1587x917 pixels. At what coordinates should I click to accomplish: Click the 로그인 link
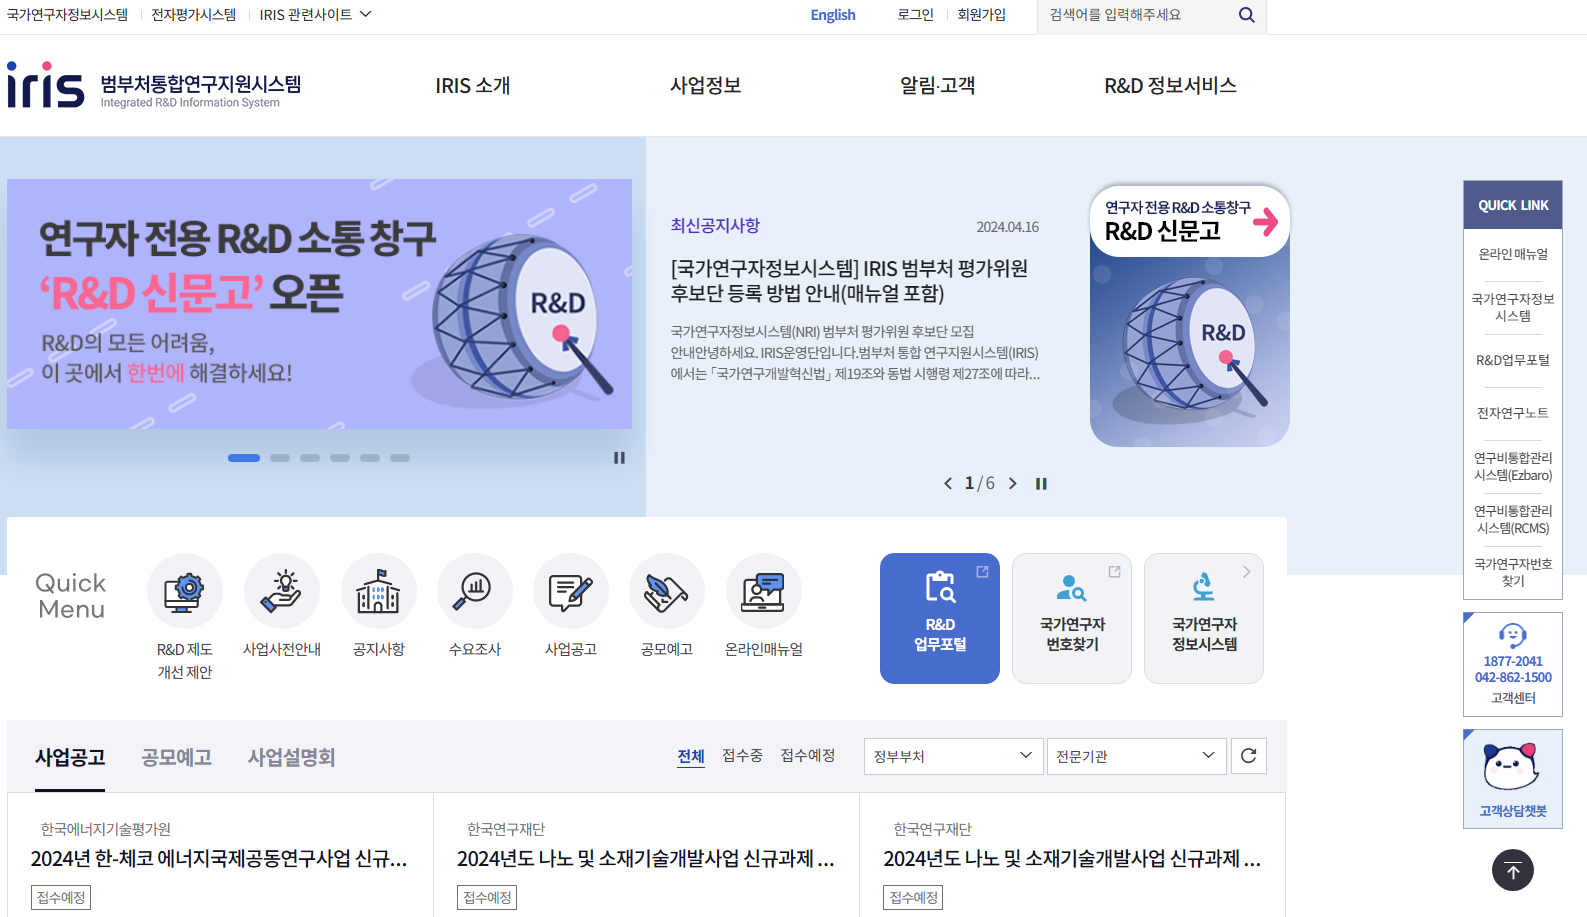[x=915, y=15]
